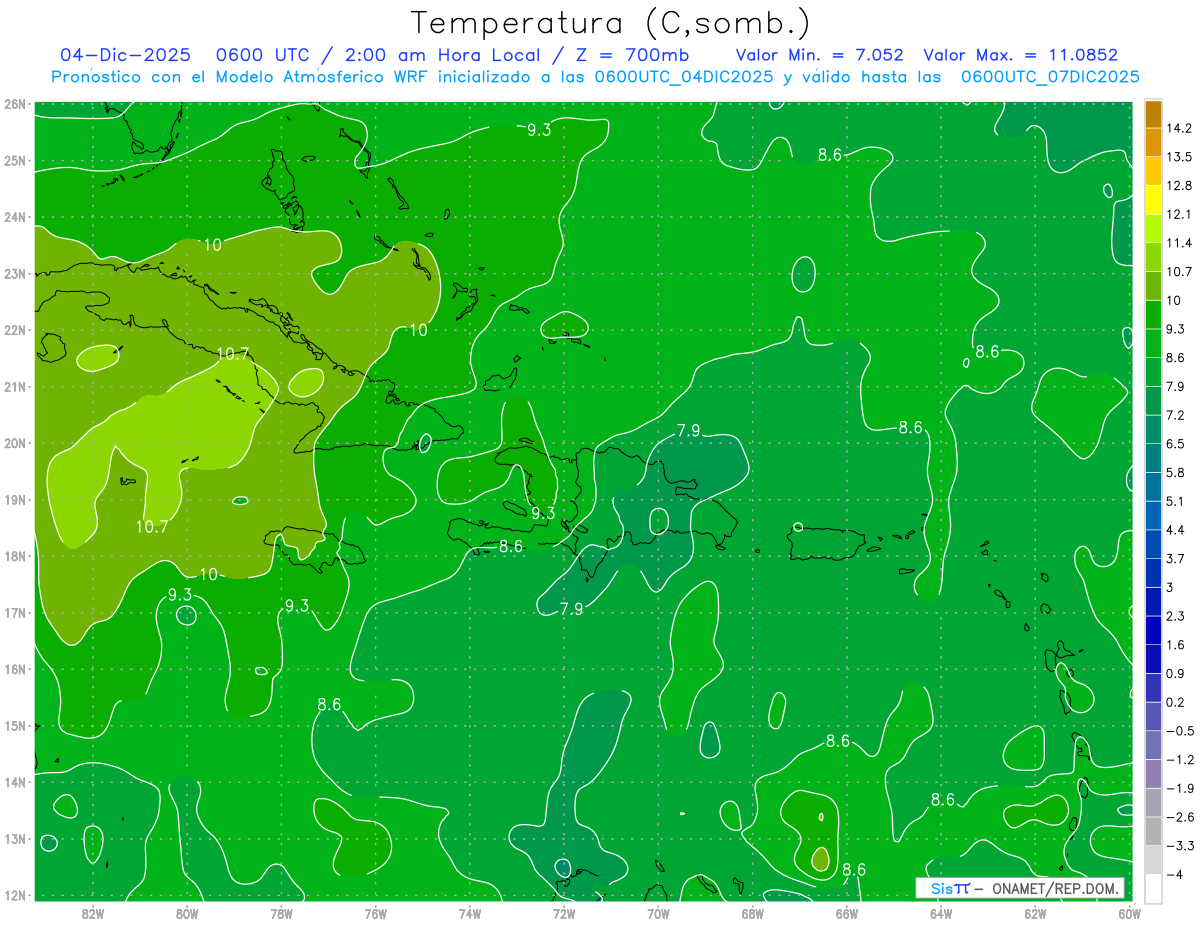Click the 80W longitude axis label
Image resolution: width=1200 pixels, height=927 pixels.
pyautogui.click(x=186, y=913)
